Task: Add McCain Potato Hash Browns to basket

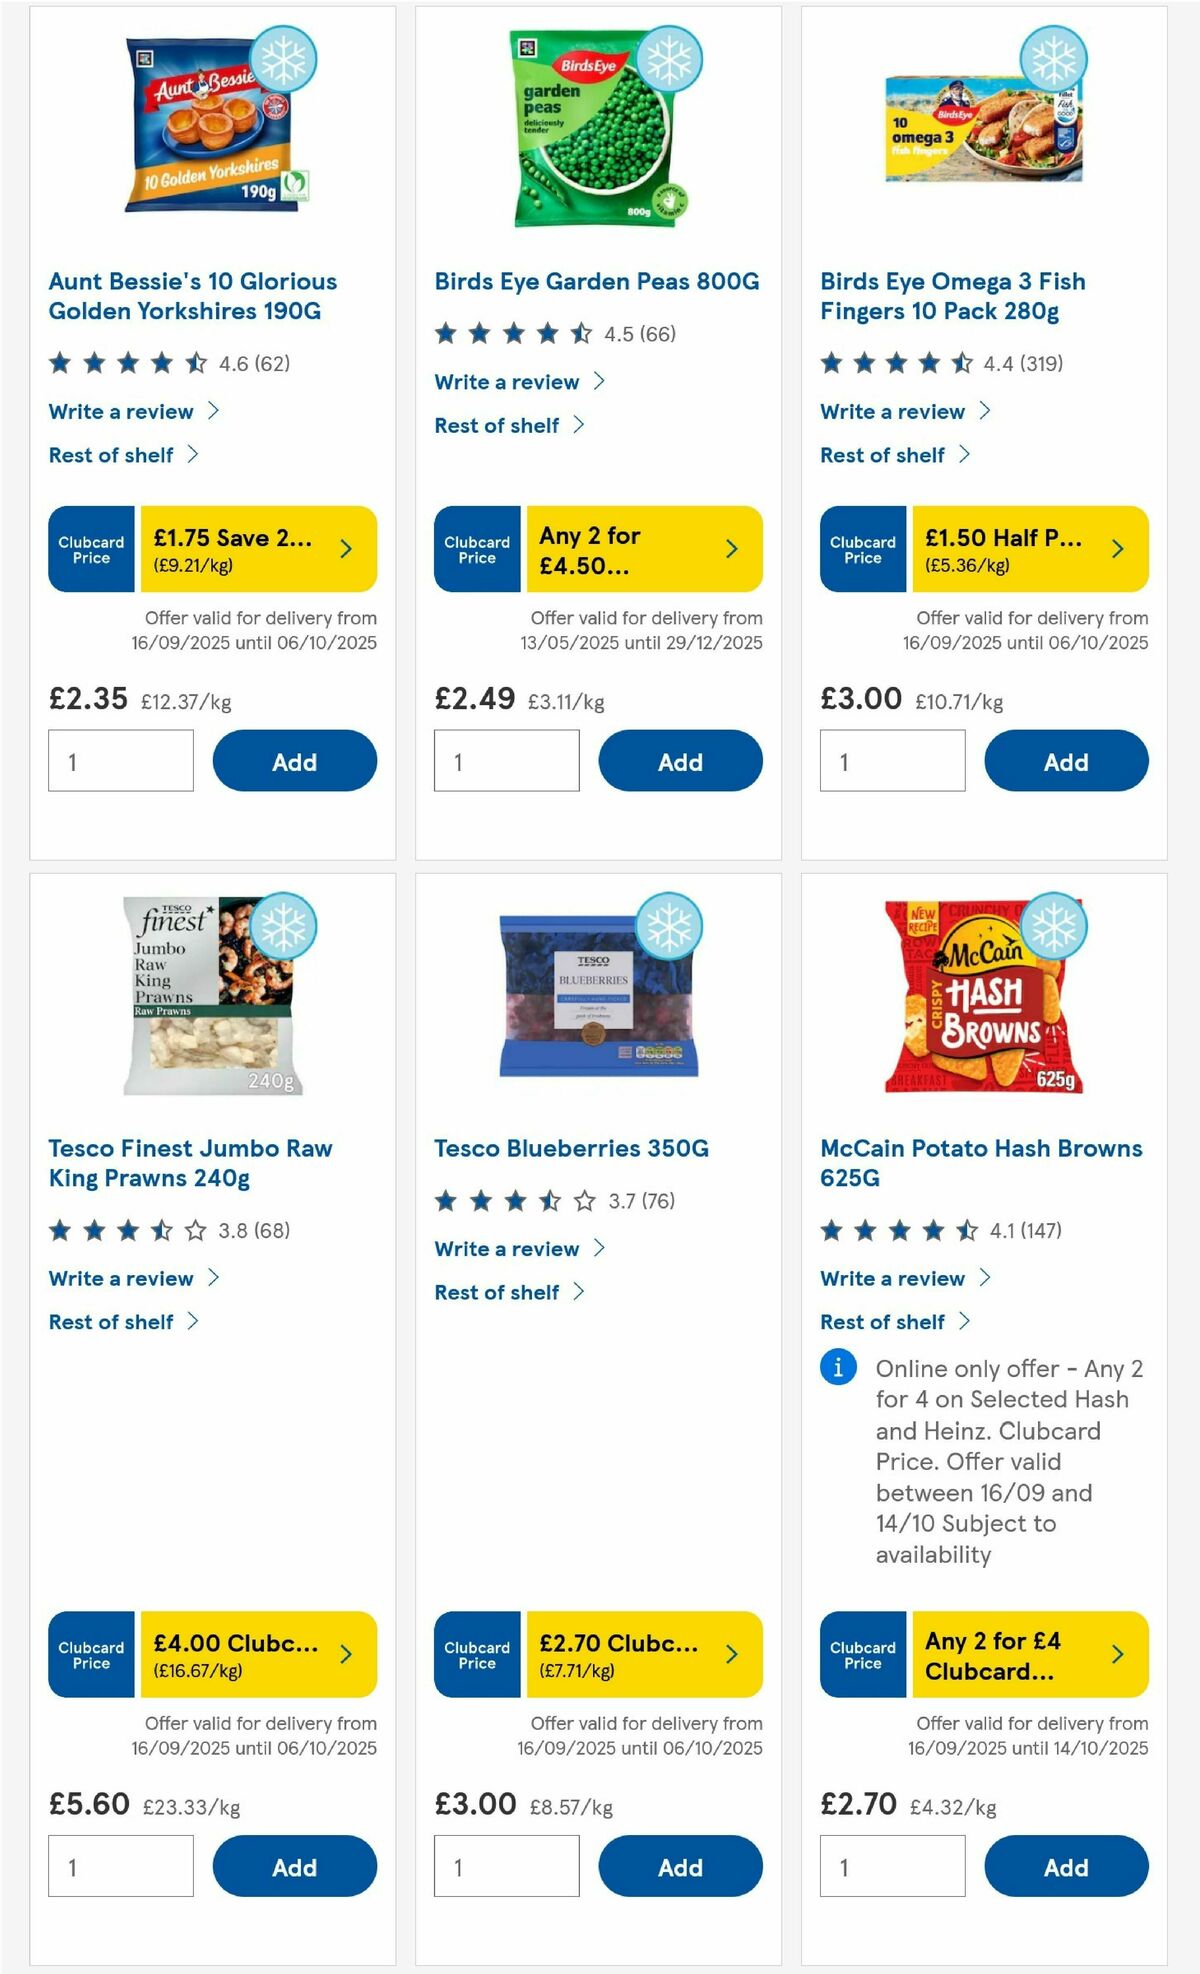Action: point(1066,1866)
